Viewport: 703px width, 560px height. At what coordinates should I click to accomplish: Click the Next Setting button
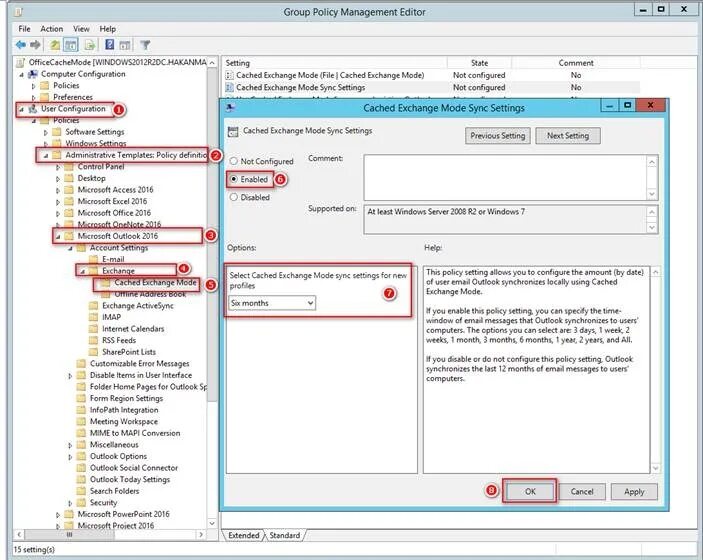[x=568, y=136]
